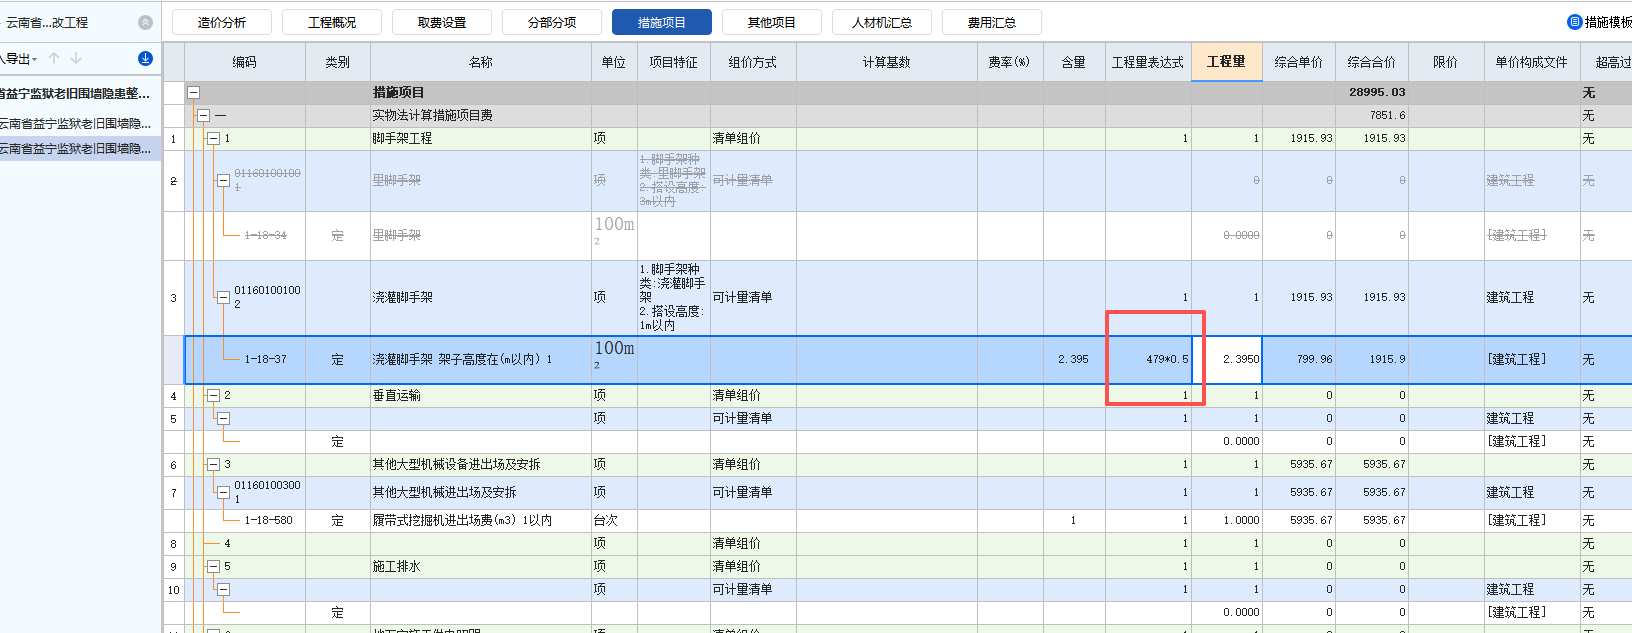Collapse the 脚手架工程 row expander
The width and height of the screenshot is (1632, 633).
tap(213, 138)
